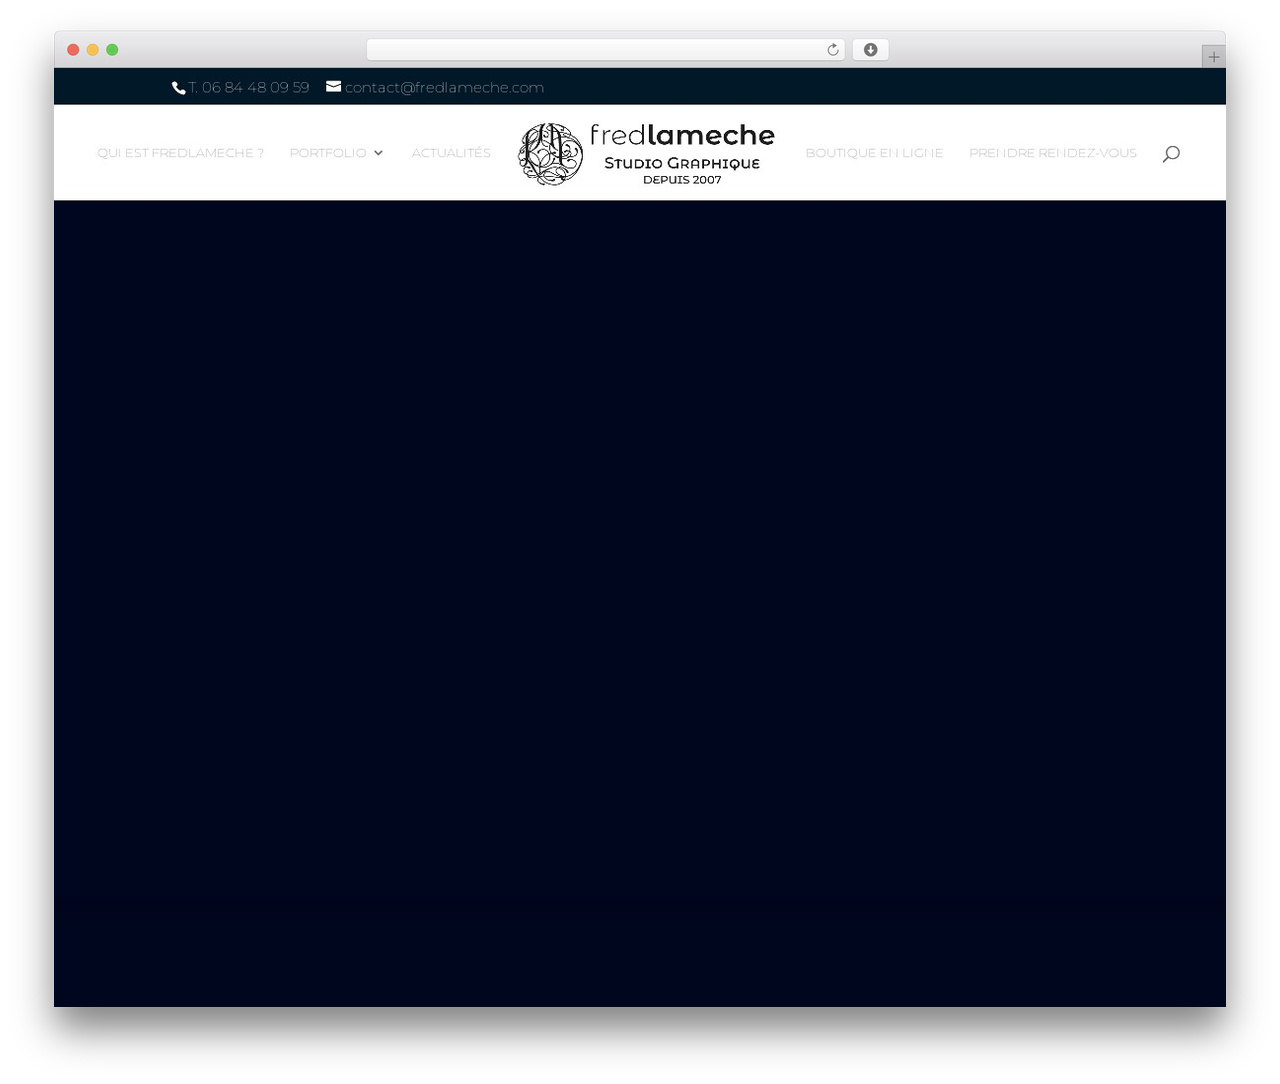Open Prendre rendez-vous menu item
This screenshot has width=1280, height=1084.
1052,153
